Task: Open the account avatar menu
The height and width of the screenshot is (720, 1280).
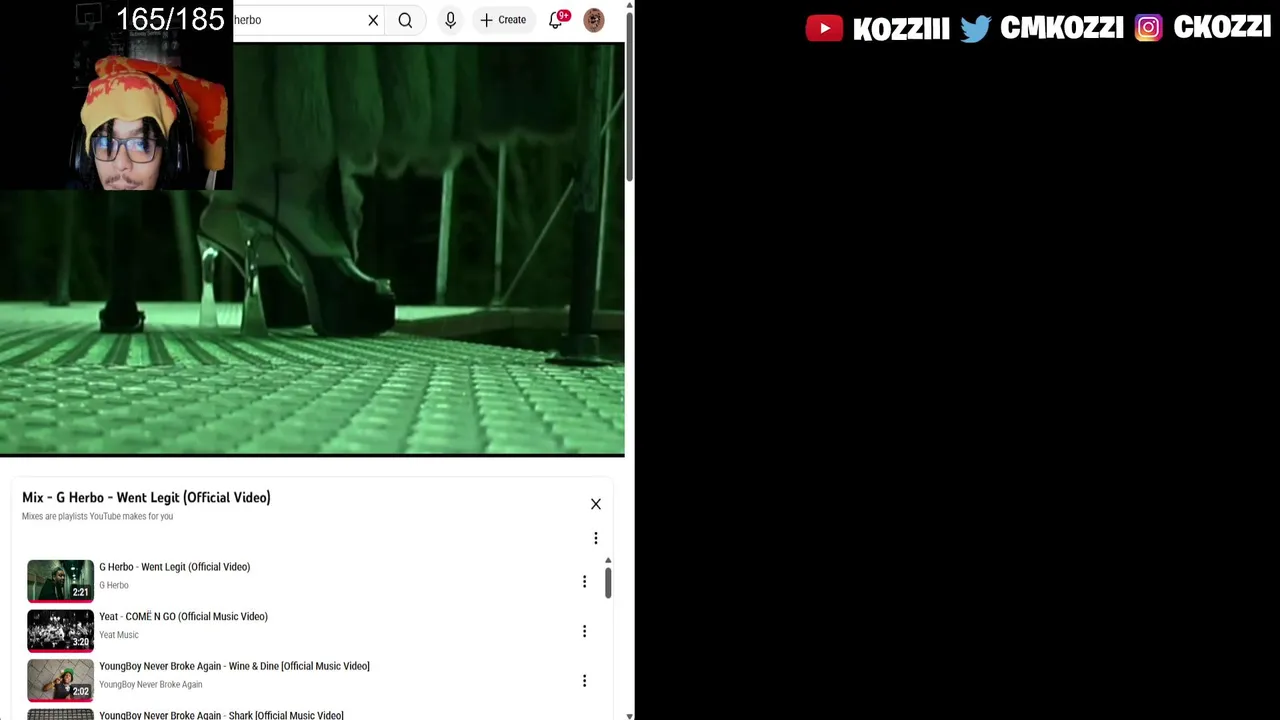Action: 594,20
